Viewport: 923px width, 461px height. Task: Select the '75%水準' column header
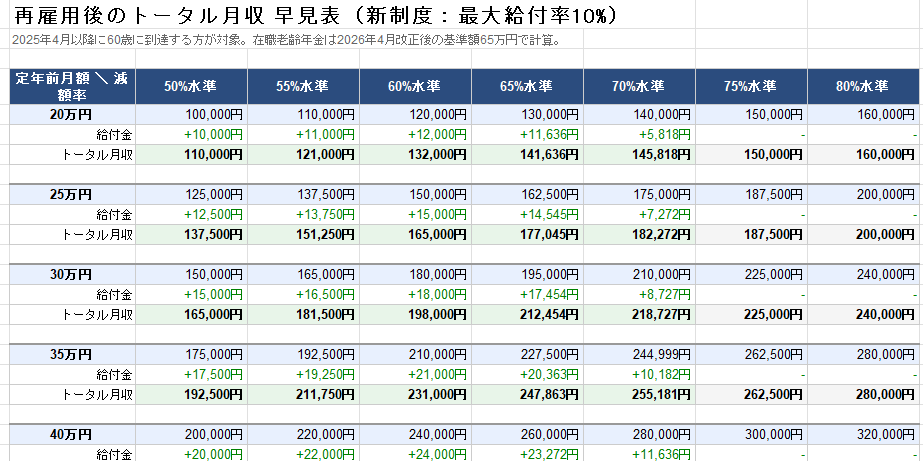(x=751, y=87)
